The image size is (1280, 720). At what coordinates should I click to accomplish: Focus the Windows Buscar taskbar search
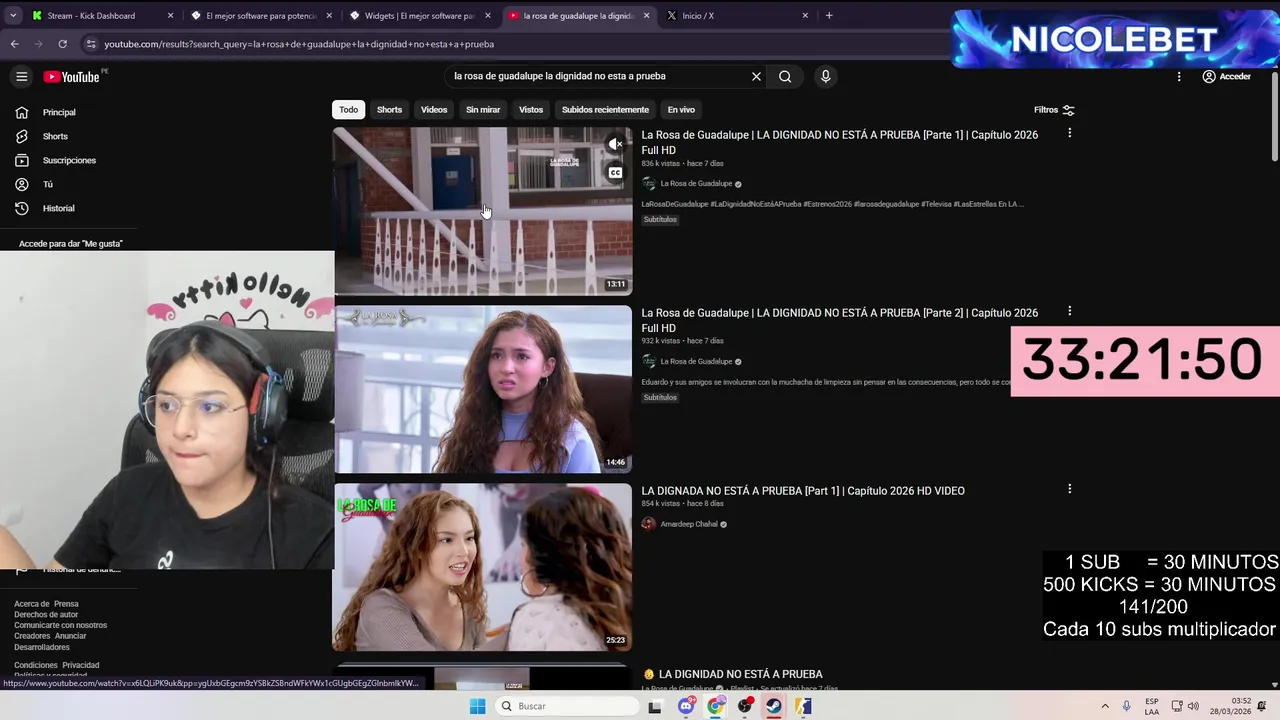pos(567,706)
